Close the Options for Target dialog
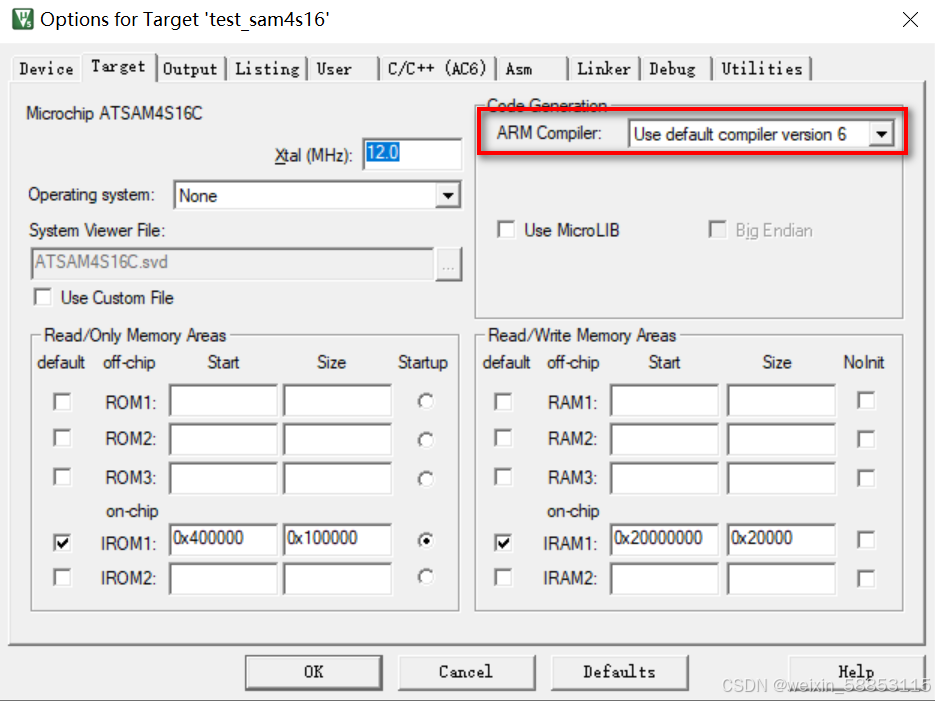935x701 pixels. pos(910,20)
